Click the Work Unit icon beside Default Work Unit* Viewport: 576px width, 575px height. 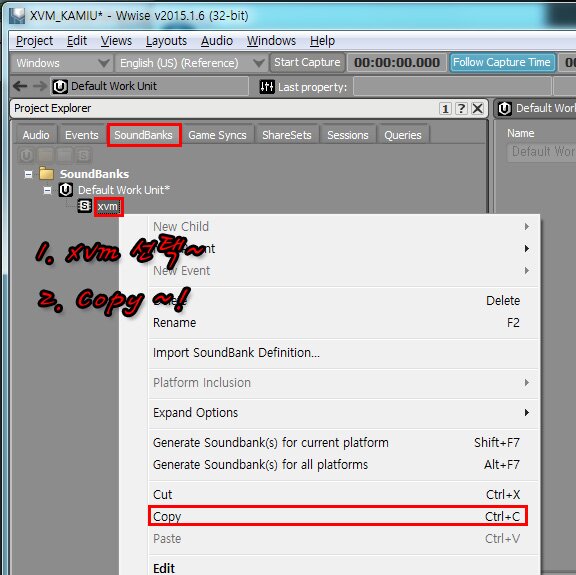[66, 190]
